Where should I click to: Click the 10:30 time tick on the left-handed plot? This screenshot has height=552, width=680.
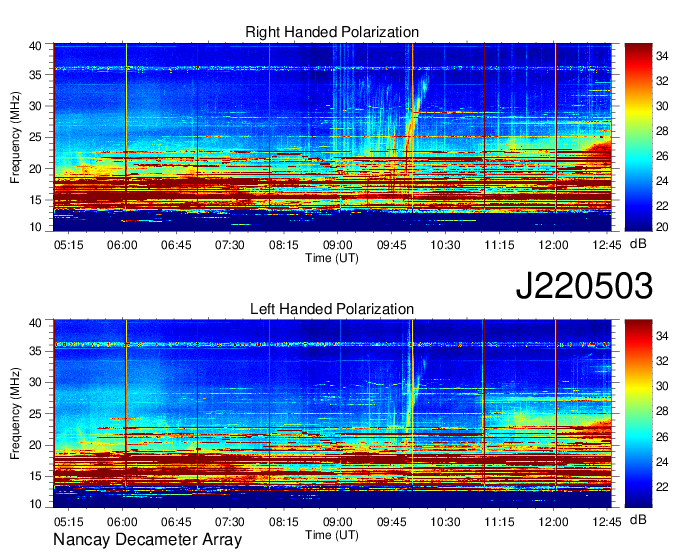(x=445, y=522)
